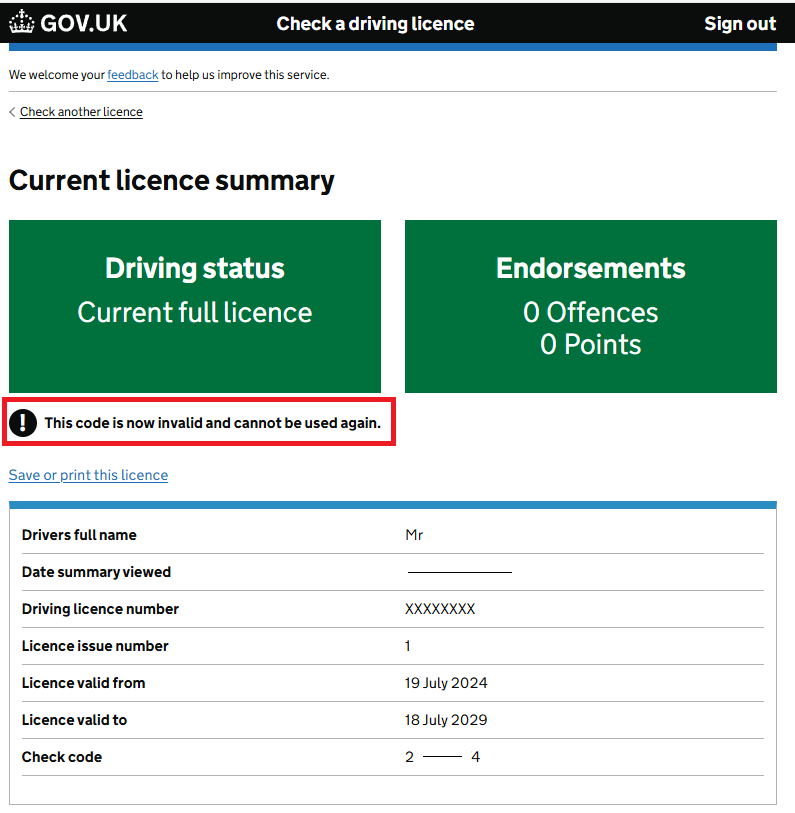The height and width of the screenshot is (813, 795).
Task: Go to Check another licence
Action: click(x=81, y=112)
